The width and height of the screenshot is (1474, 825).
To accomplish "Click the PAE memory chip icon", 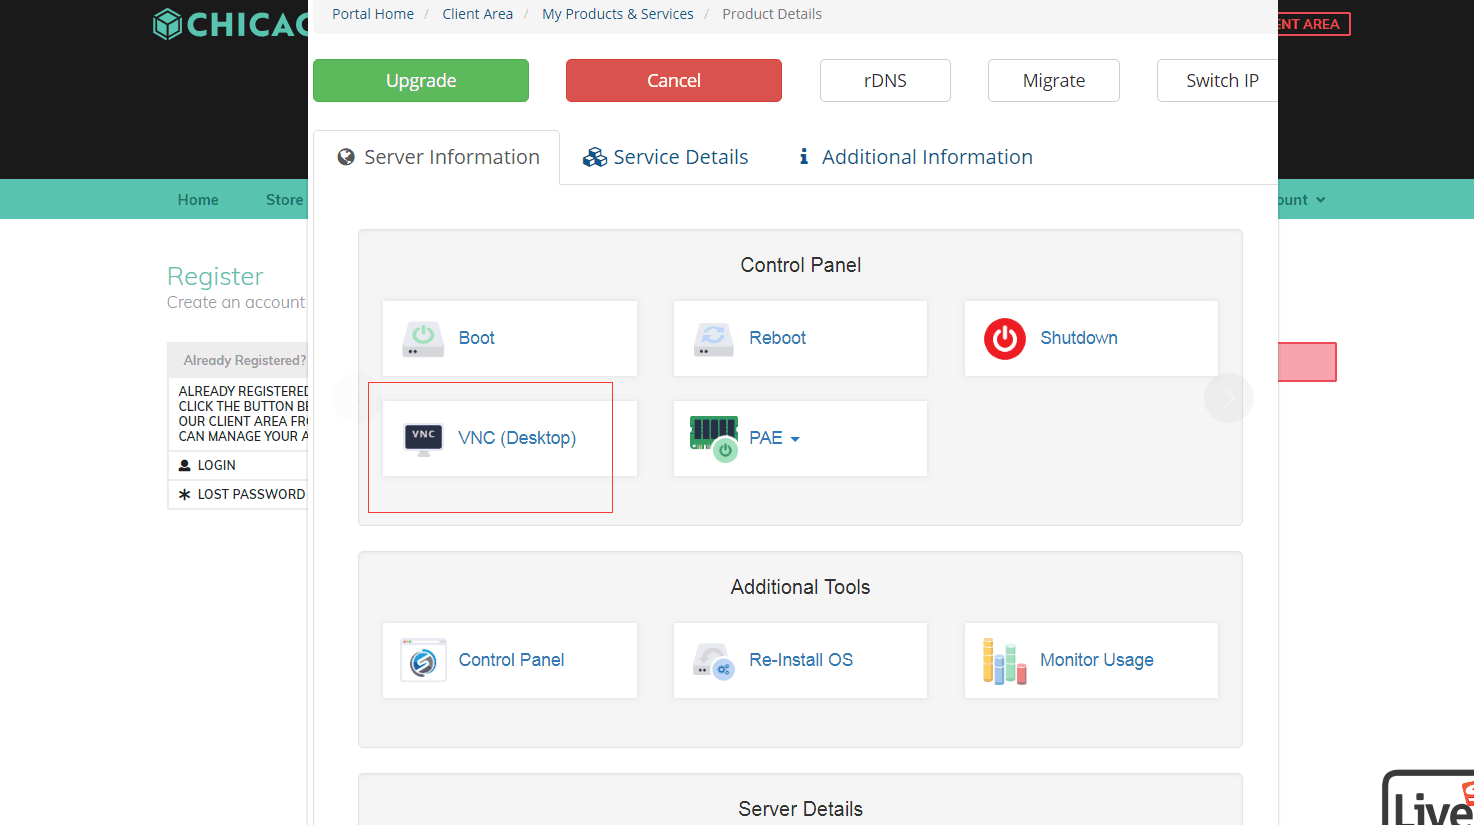I will 714,438.
